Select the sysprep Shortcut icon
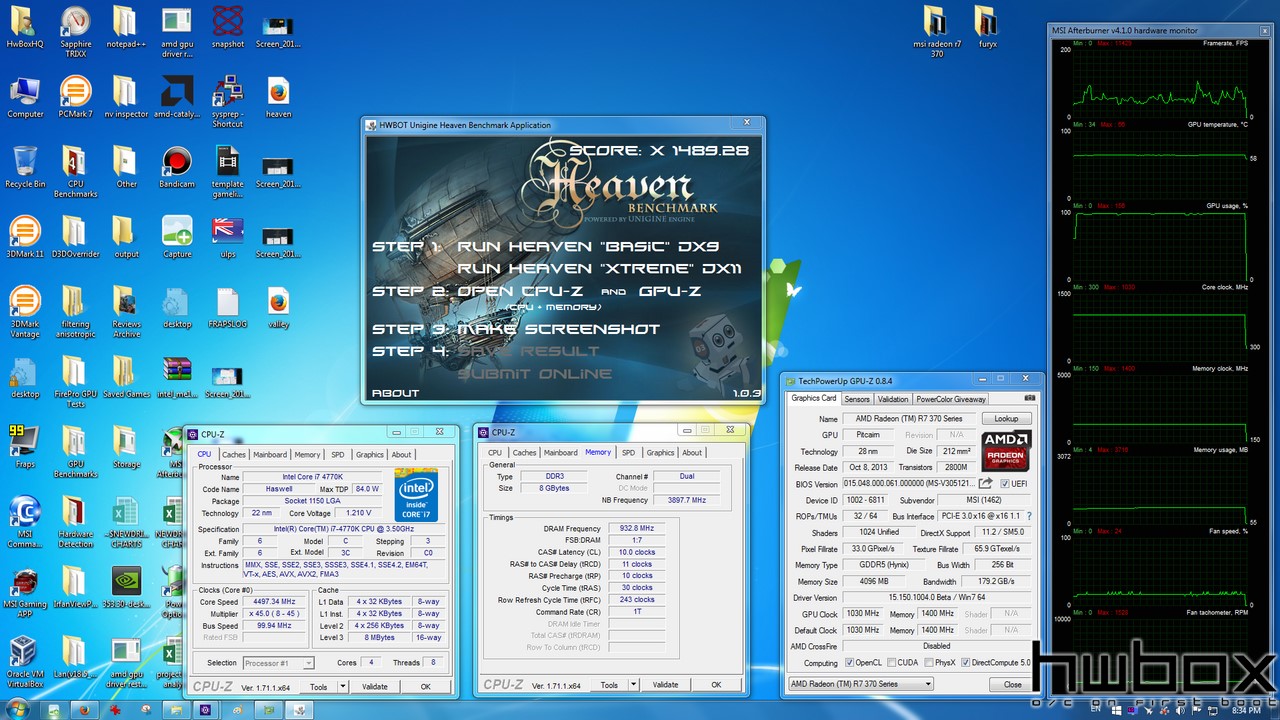This screenshot has height=720, width=1280. [x=228, y=102]
